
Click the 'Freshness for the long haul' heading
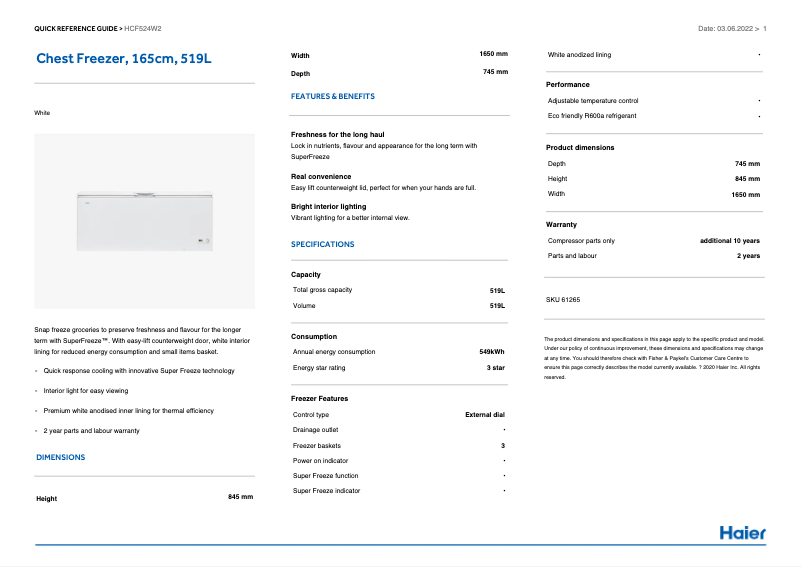pyautogui.click(x=338, y=134)
